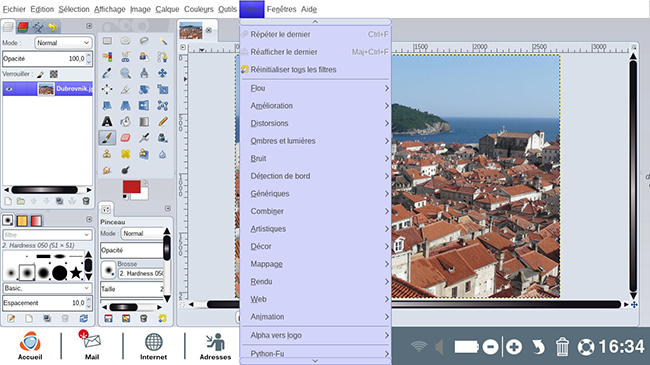Click the canvas vertical scrollbar
Screen dimensions: 650x365
tap(633, 176)
